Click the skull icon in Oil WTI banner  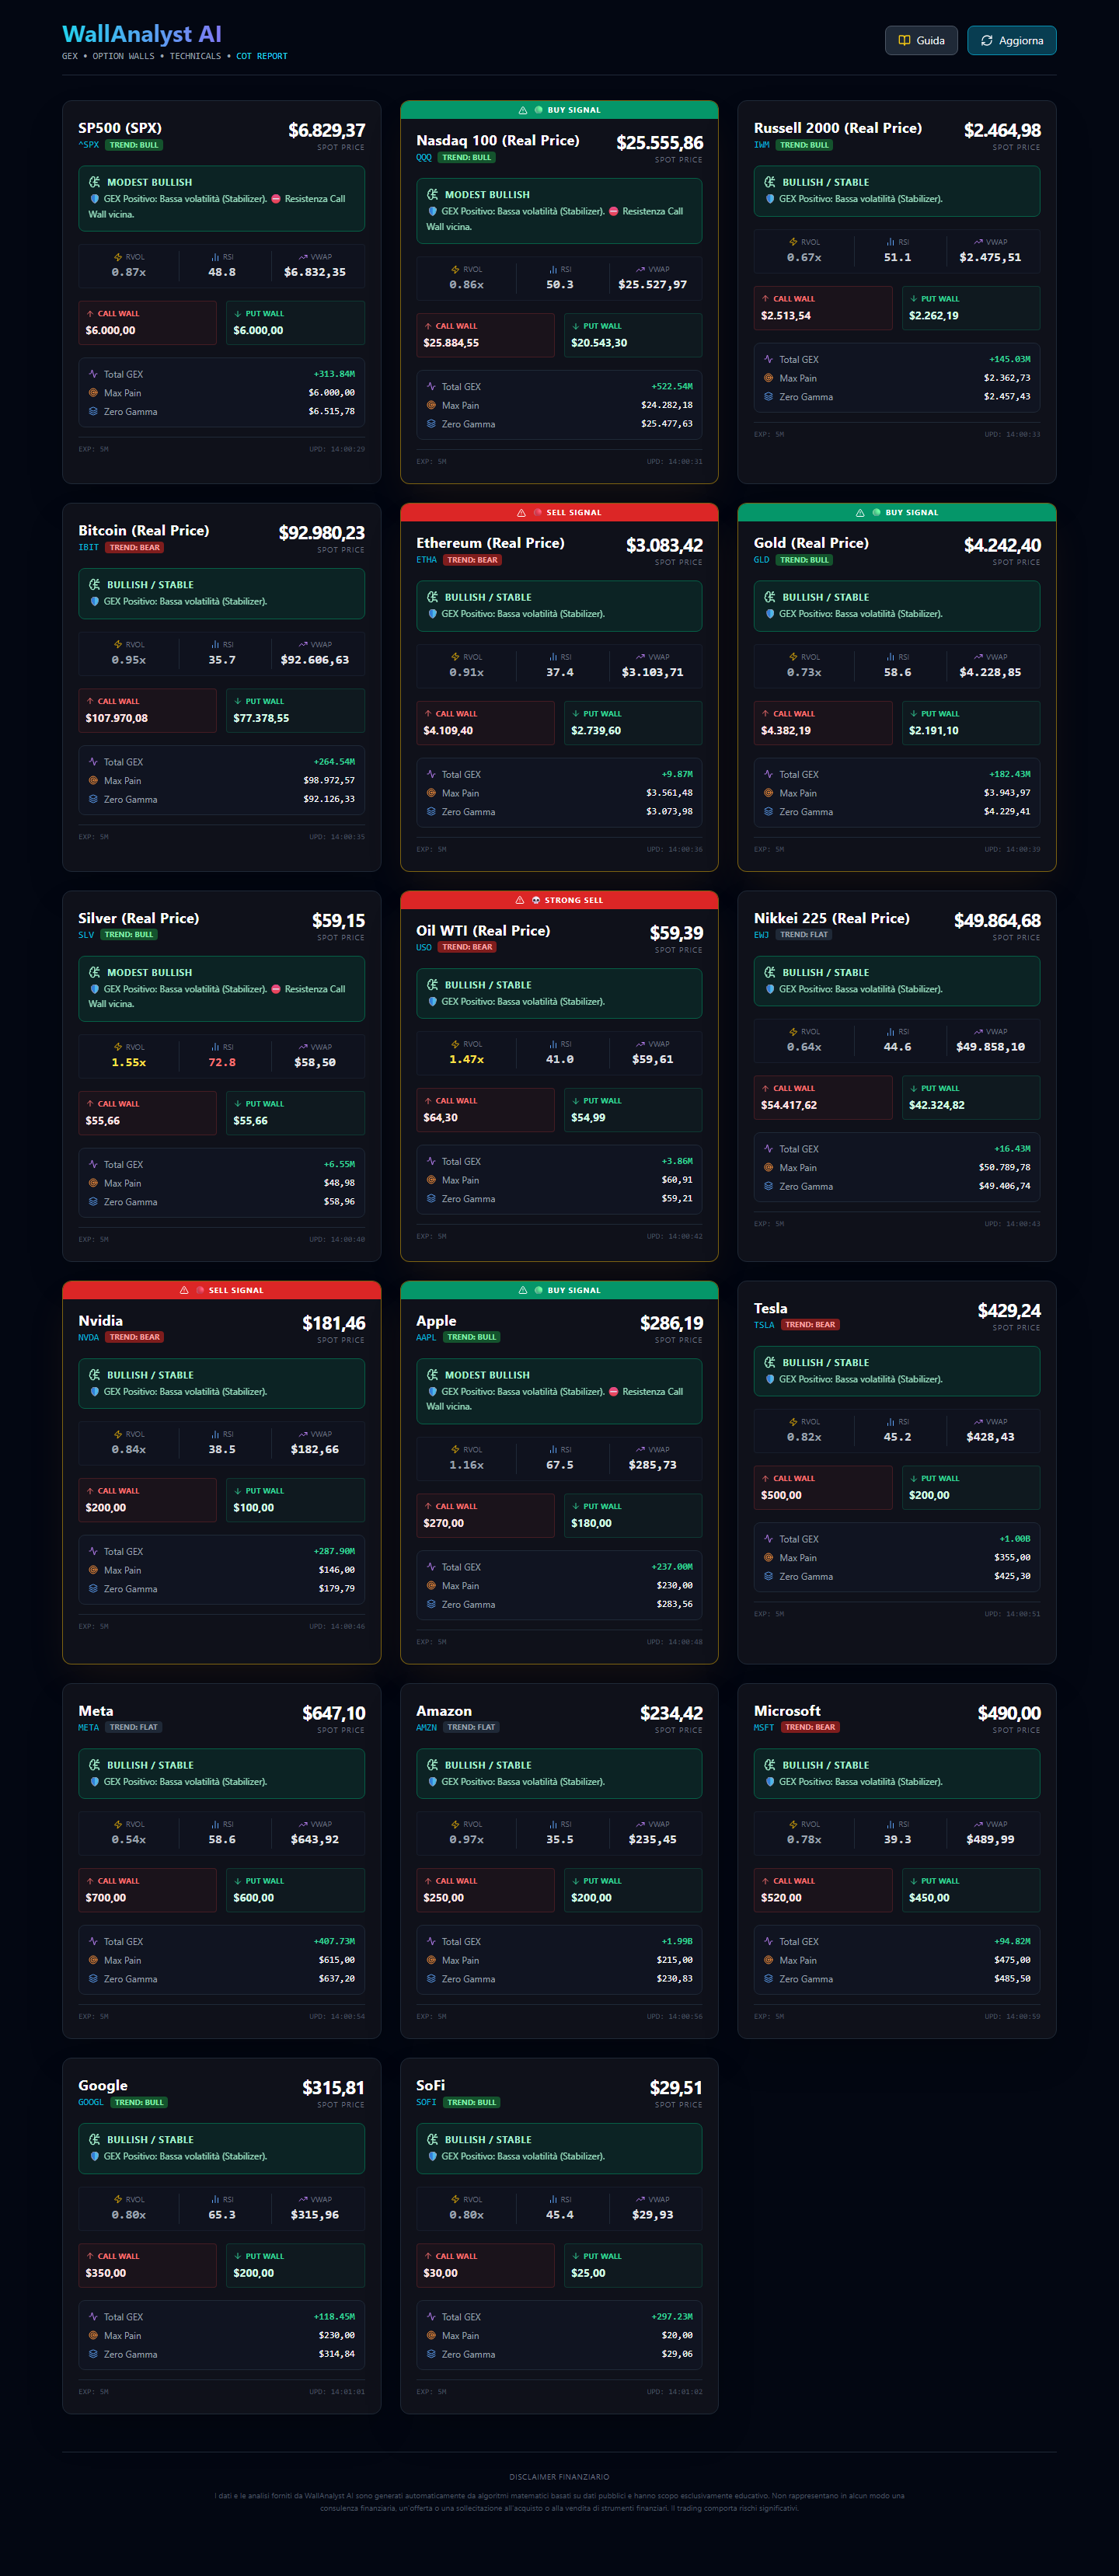[536, 900]
